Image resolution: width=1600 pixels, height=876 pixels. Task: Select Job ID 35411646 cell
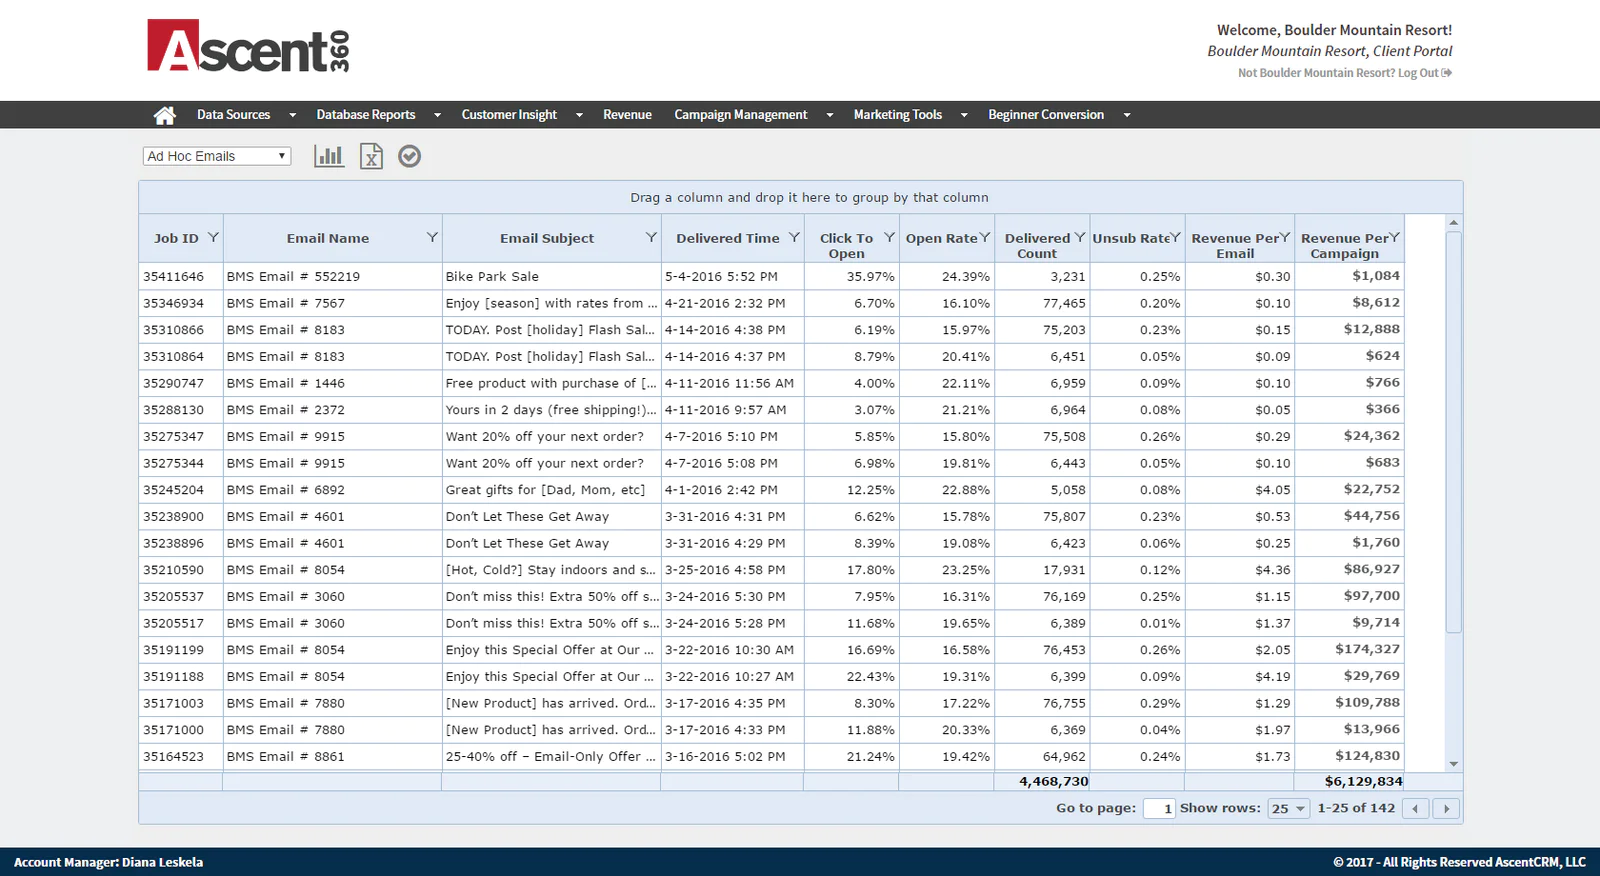[181, 276]
